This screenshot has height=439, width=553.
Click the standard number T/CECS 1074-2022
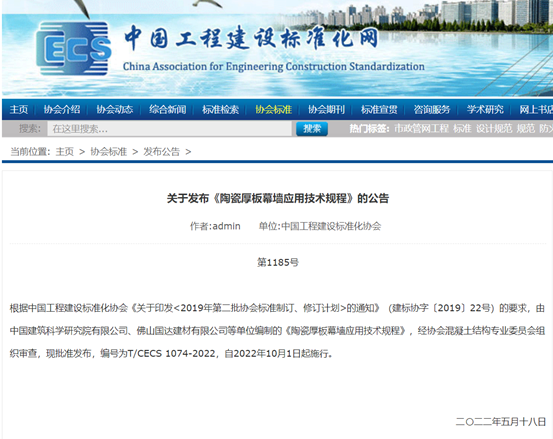click(x=171, y=353)
